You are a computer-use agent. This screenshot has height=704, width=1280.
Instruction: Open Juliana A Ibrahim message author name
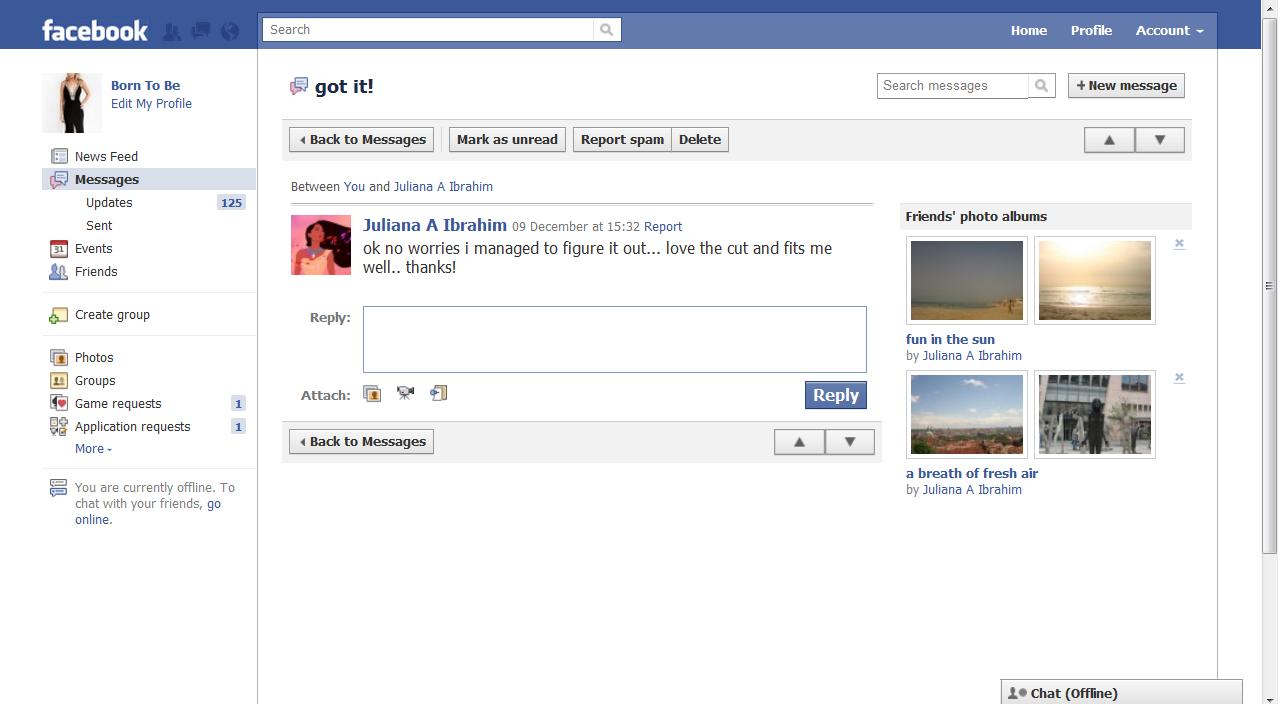tap(435, 225)
